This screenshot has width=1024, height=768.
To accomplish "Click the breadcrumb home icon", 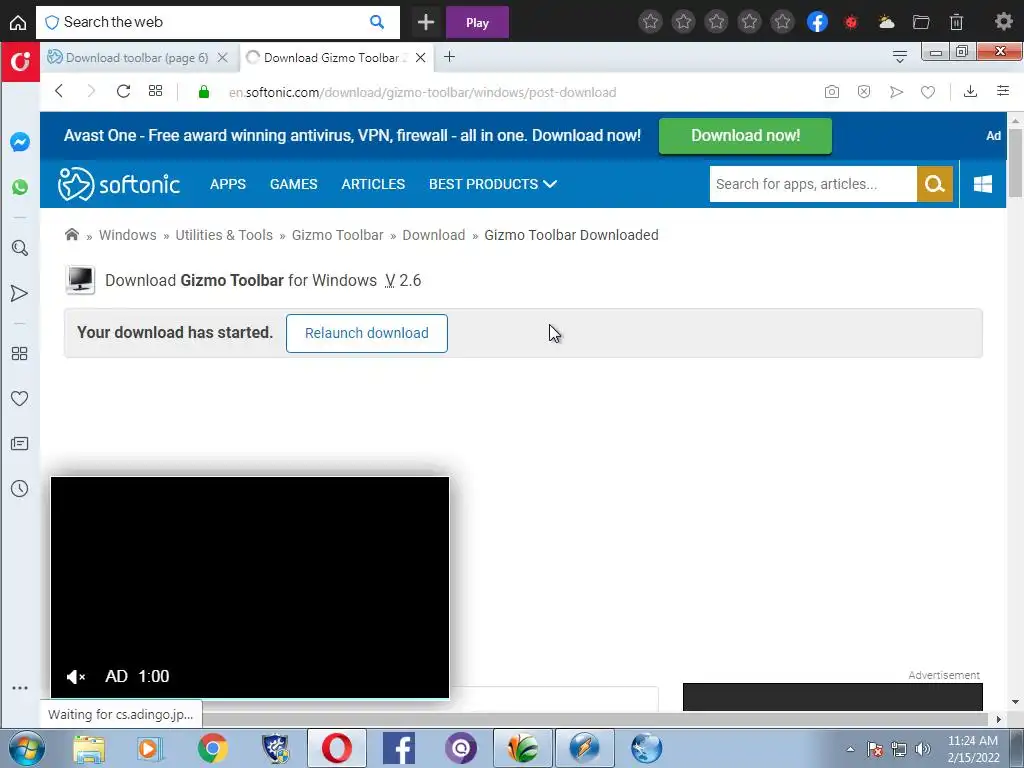I will click(72, 234).
